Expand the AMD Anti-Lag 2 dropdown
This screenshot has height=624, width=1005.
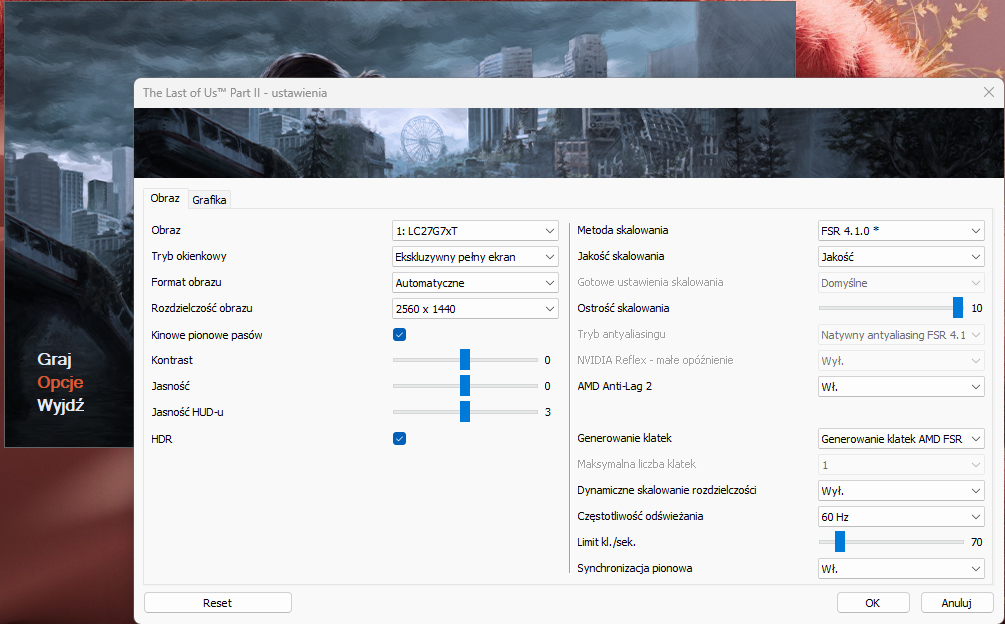pos(900,386)
